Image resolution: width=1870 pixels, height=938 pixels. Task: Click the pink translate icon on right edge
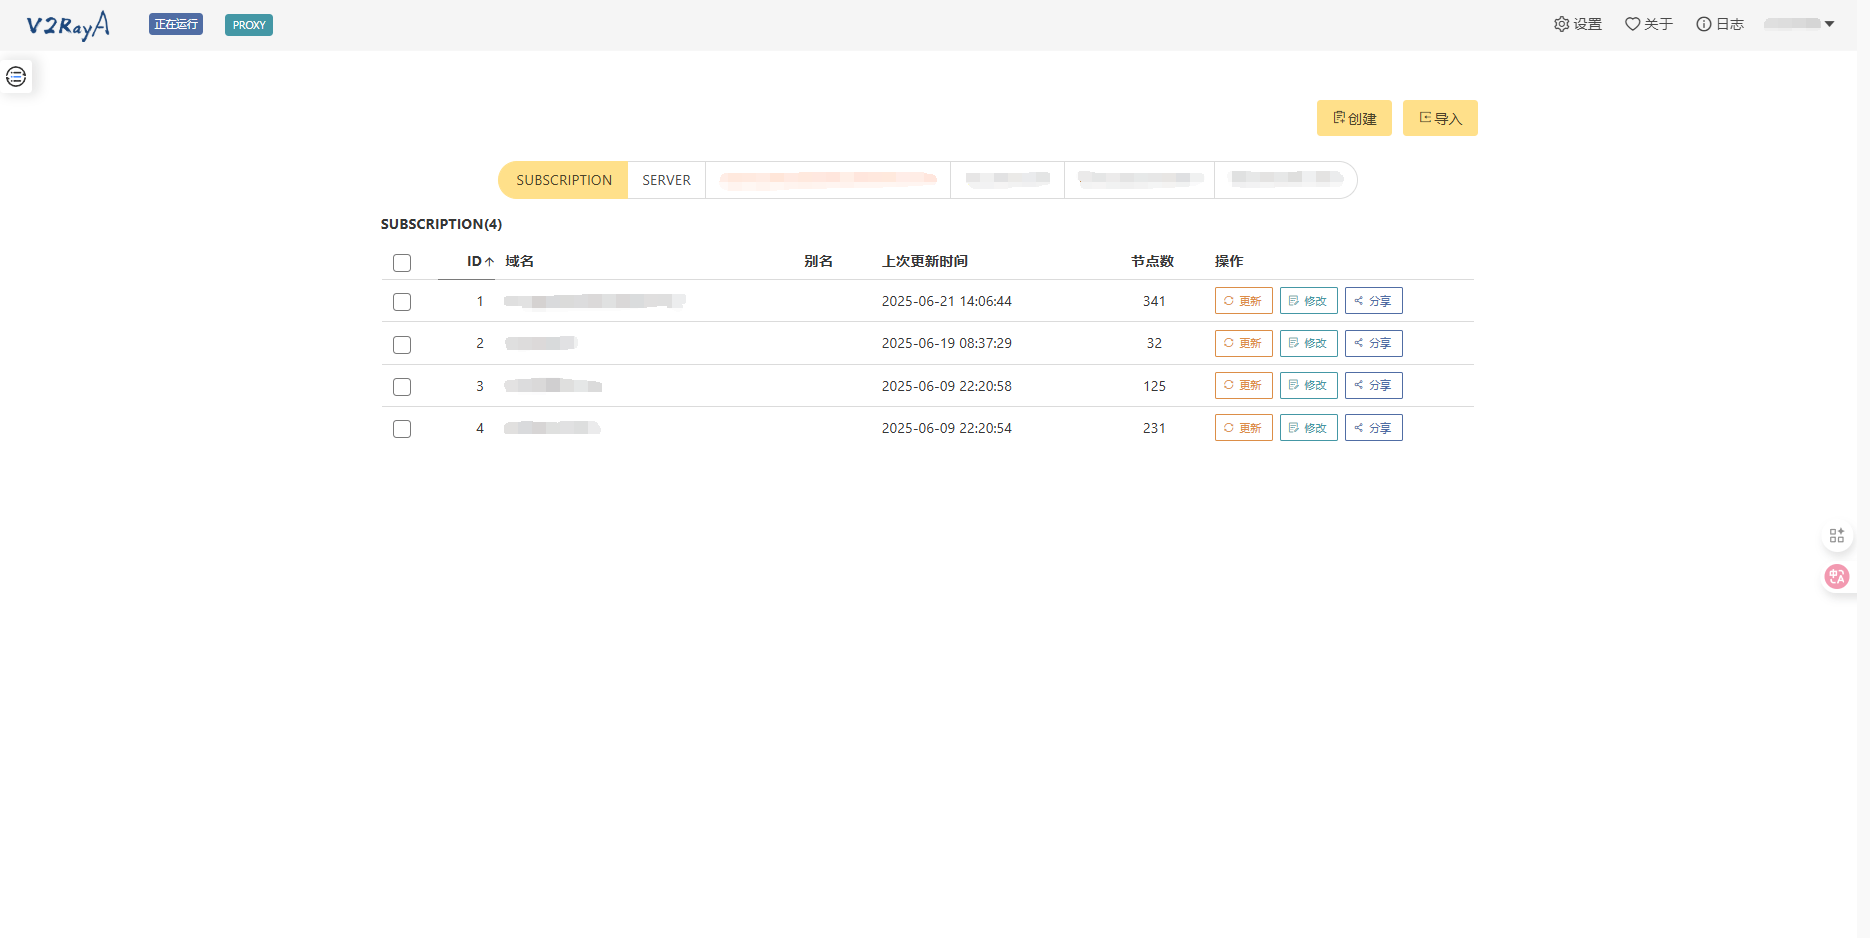1837,577
